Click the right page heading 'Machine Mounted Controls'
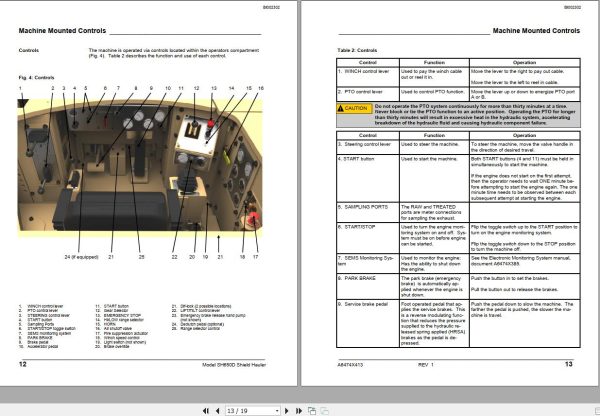The width and height of the screenshot is (600, 416). (x=536, y=31)
